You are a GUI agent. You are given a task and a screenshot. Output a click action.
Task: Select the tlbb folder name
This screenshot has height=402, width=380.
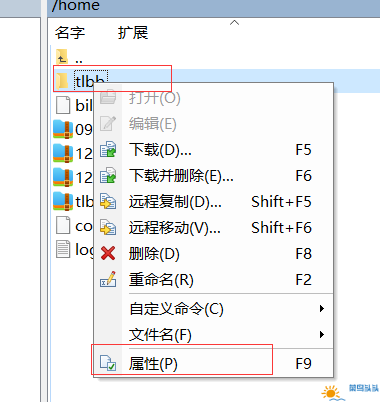pos(90,81)
